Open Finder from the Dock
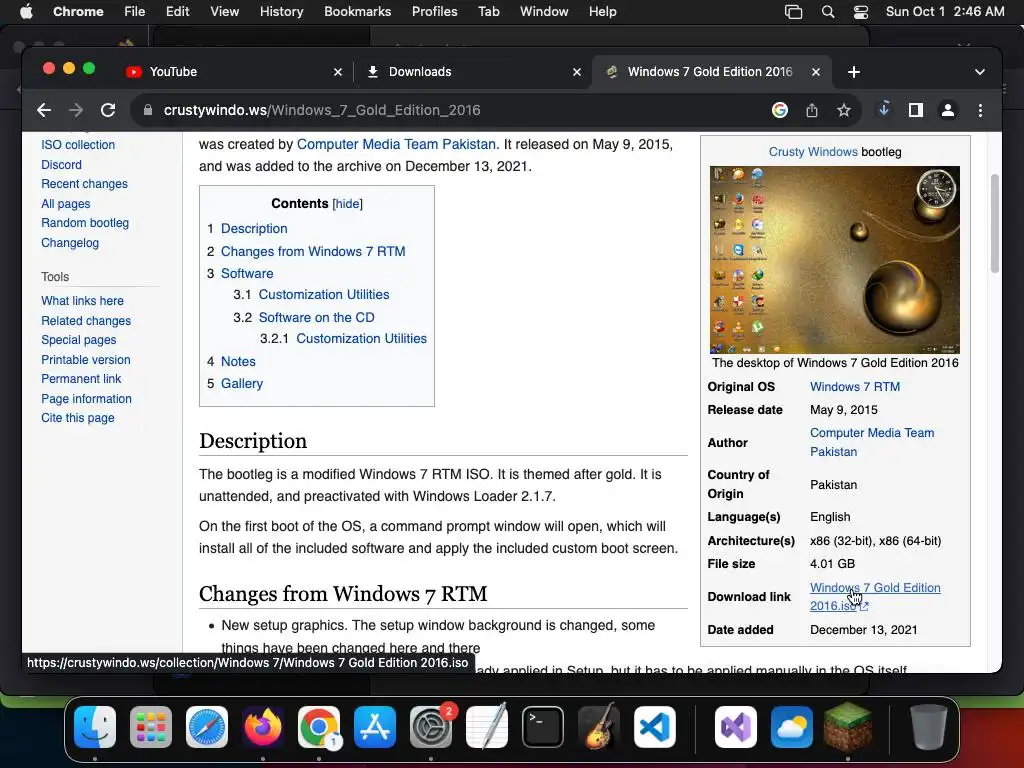The width and height of the screenshot is (1024, 768). click(x=95, y=727)
